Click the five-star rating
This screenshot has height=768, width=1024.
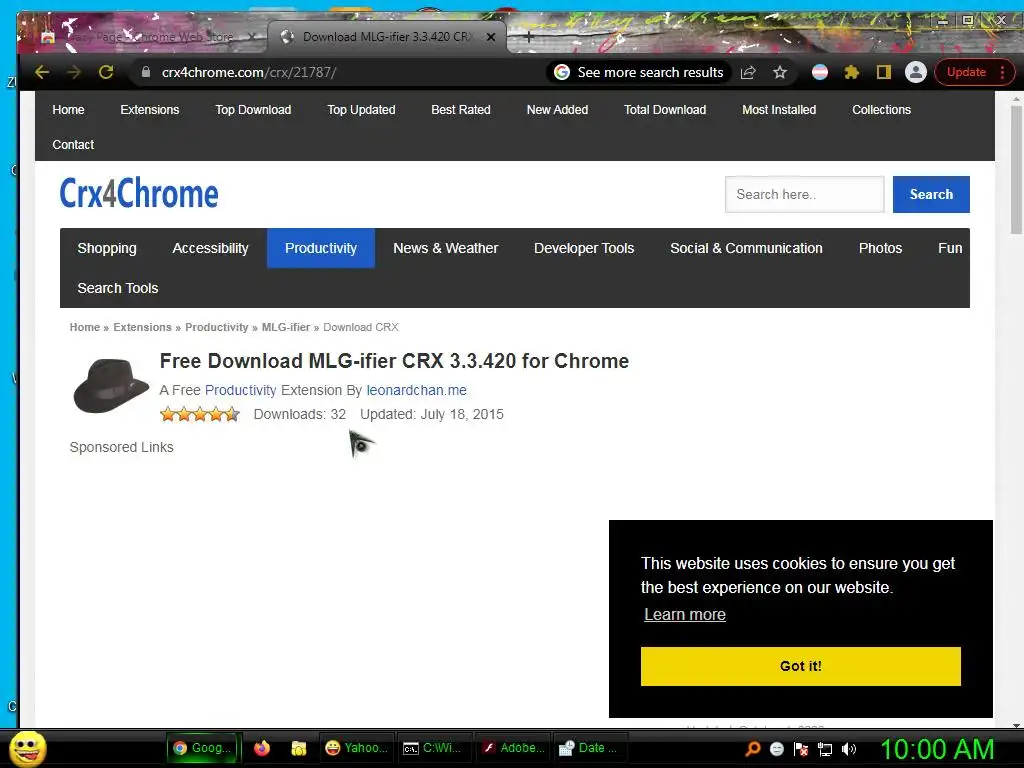tap(200, 414)
